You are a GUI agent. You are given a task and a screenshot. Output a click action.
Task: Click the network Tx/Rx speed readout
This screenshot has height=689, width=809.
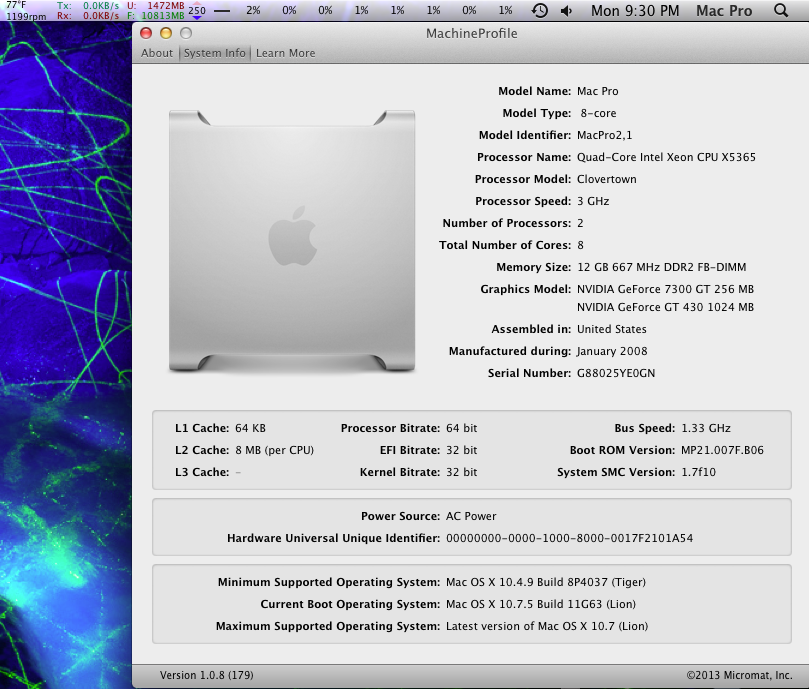(88, 11)
